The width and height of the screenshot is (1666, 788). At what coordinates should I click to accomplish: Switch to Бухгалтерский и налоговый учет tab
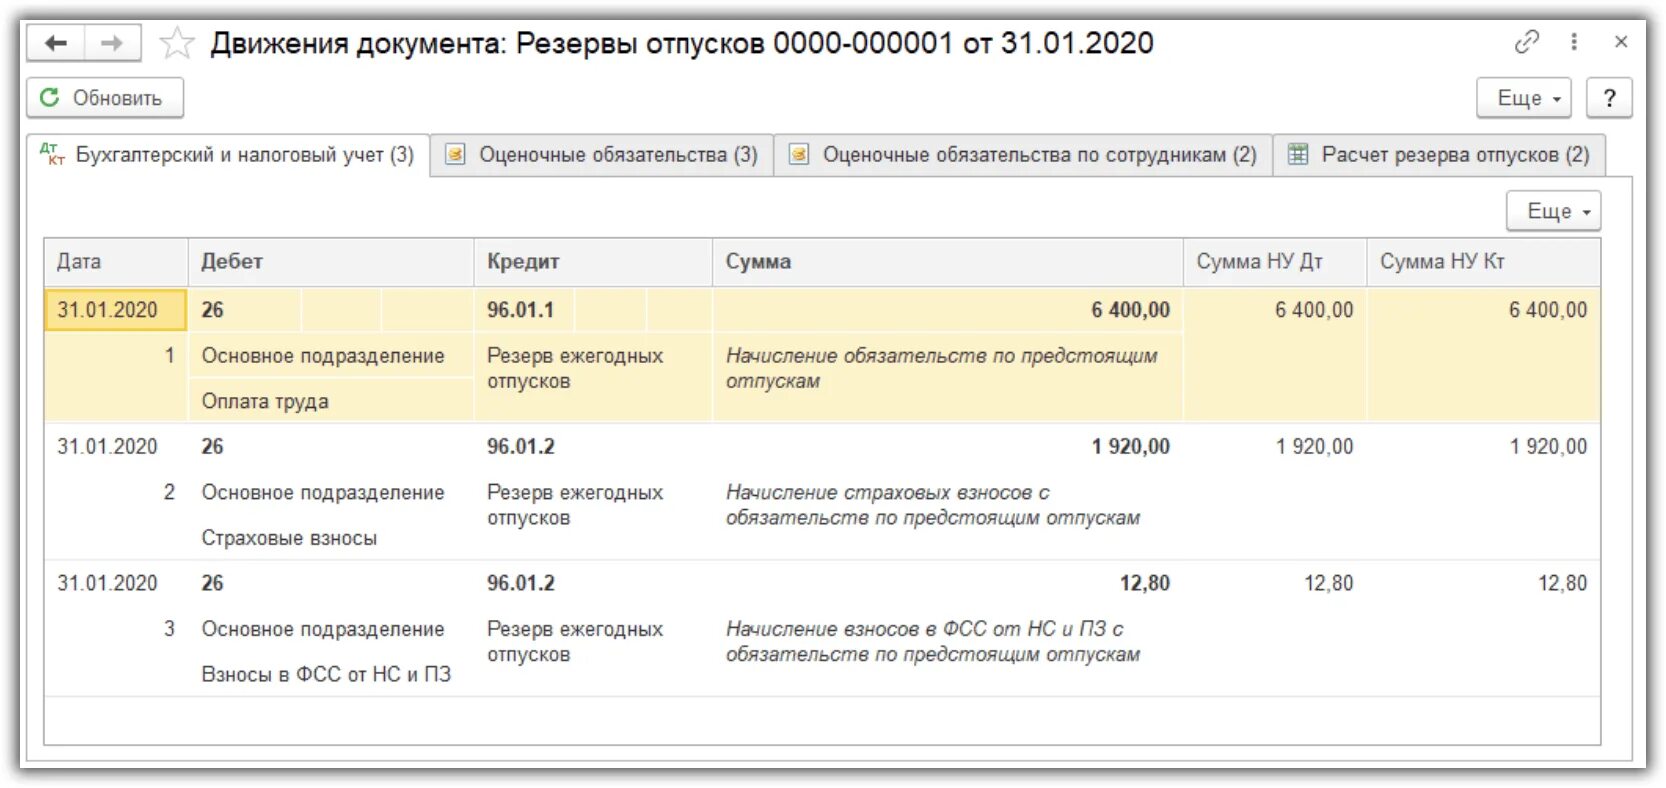tap(228, 155)
